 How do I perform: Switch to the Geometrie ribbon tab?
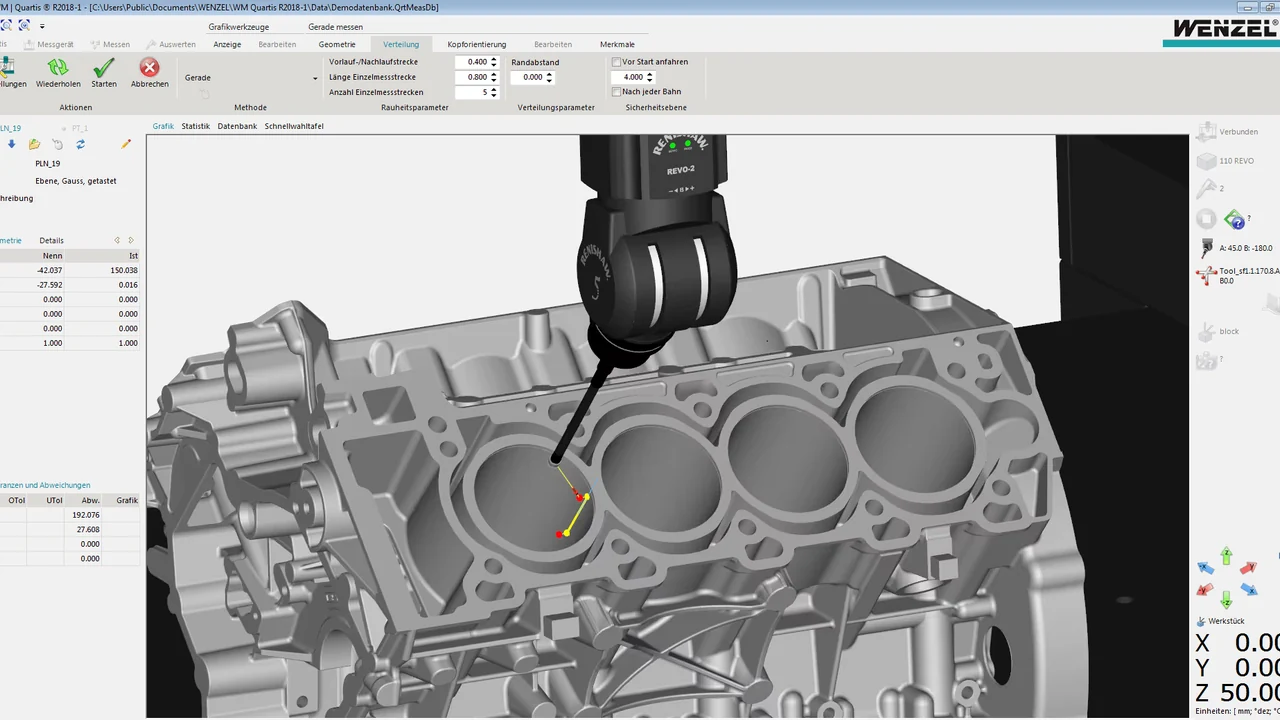coord(337,44)
